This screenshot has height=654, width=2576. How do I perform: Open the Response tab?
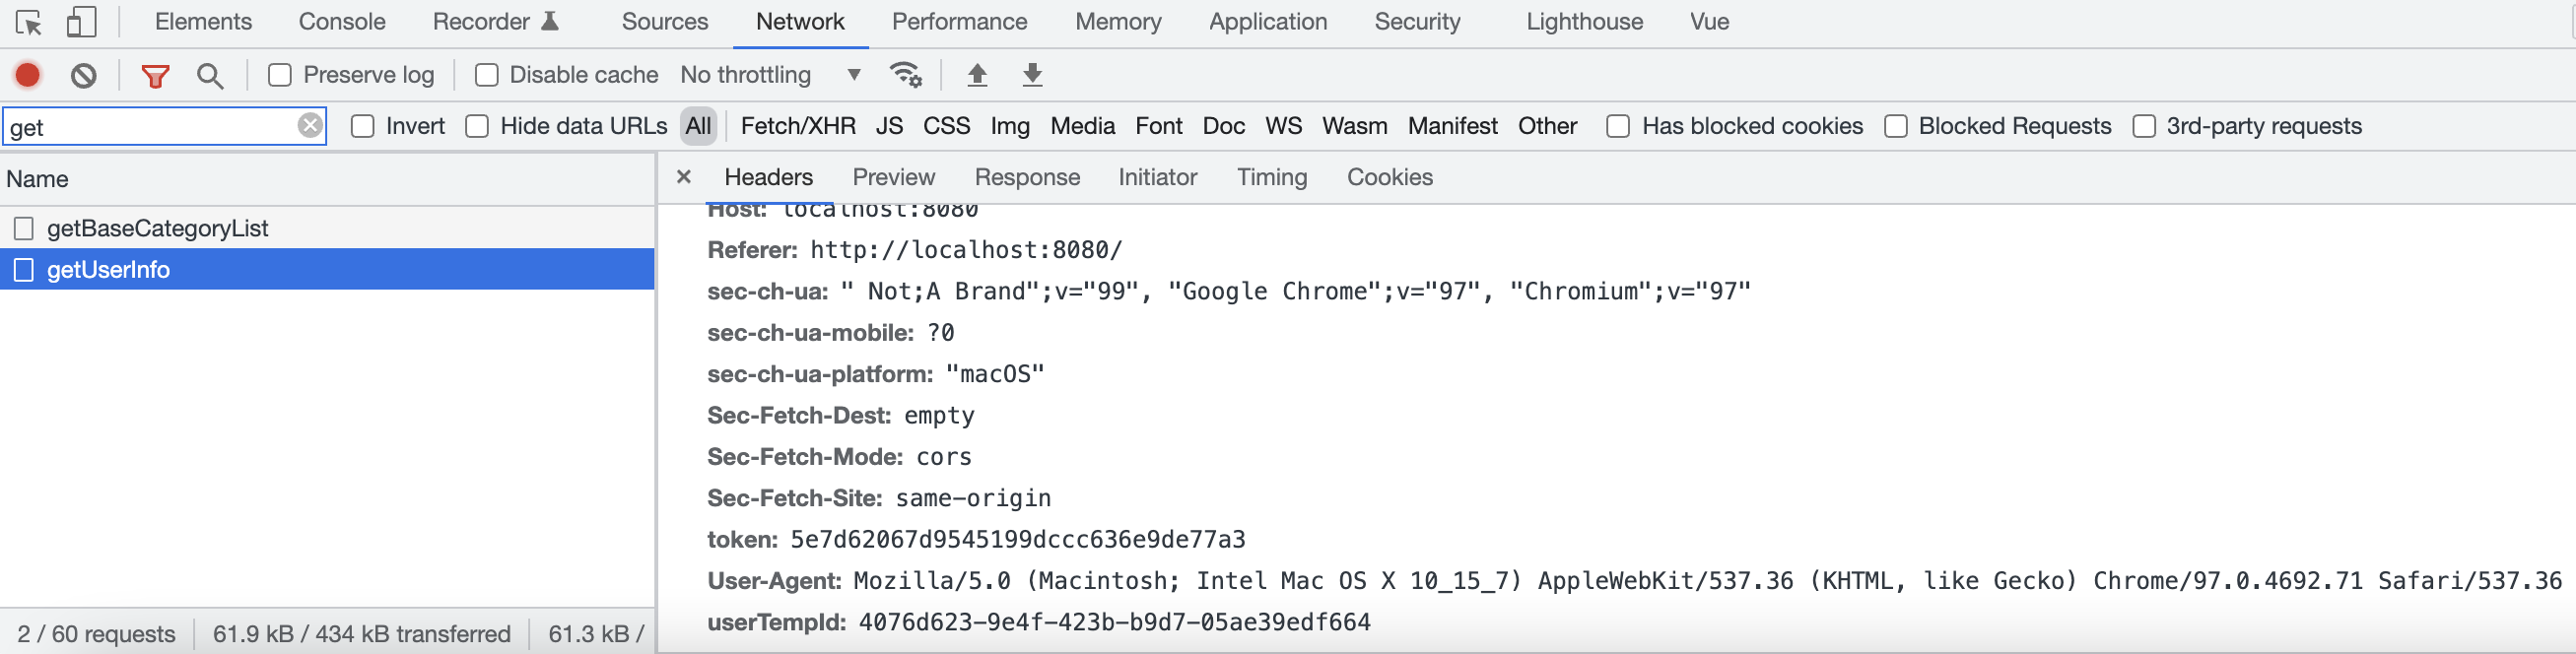(1027, 177)
